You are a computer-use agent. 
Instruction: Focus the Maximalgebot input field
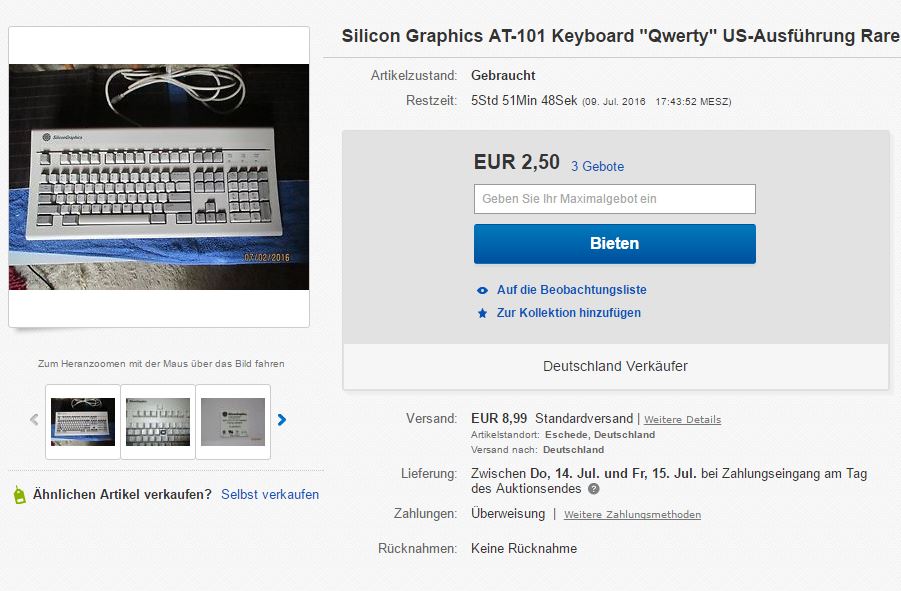614,199
